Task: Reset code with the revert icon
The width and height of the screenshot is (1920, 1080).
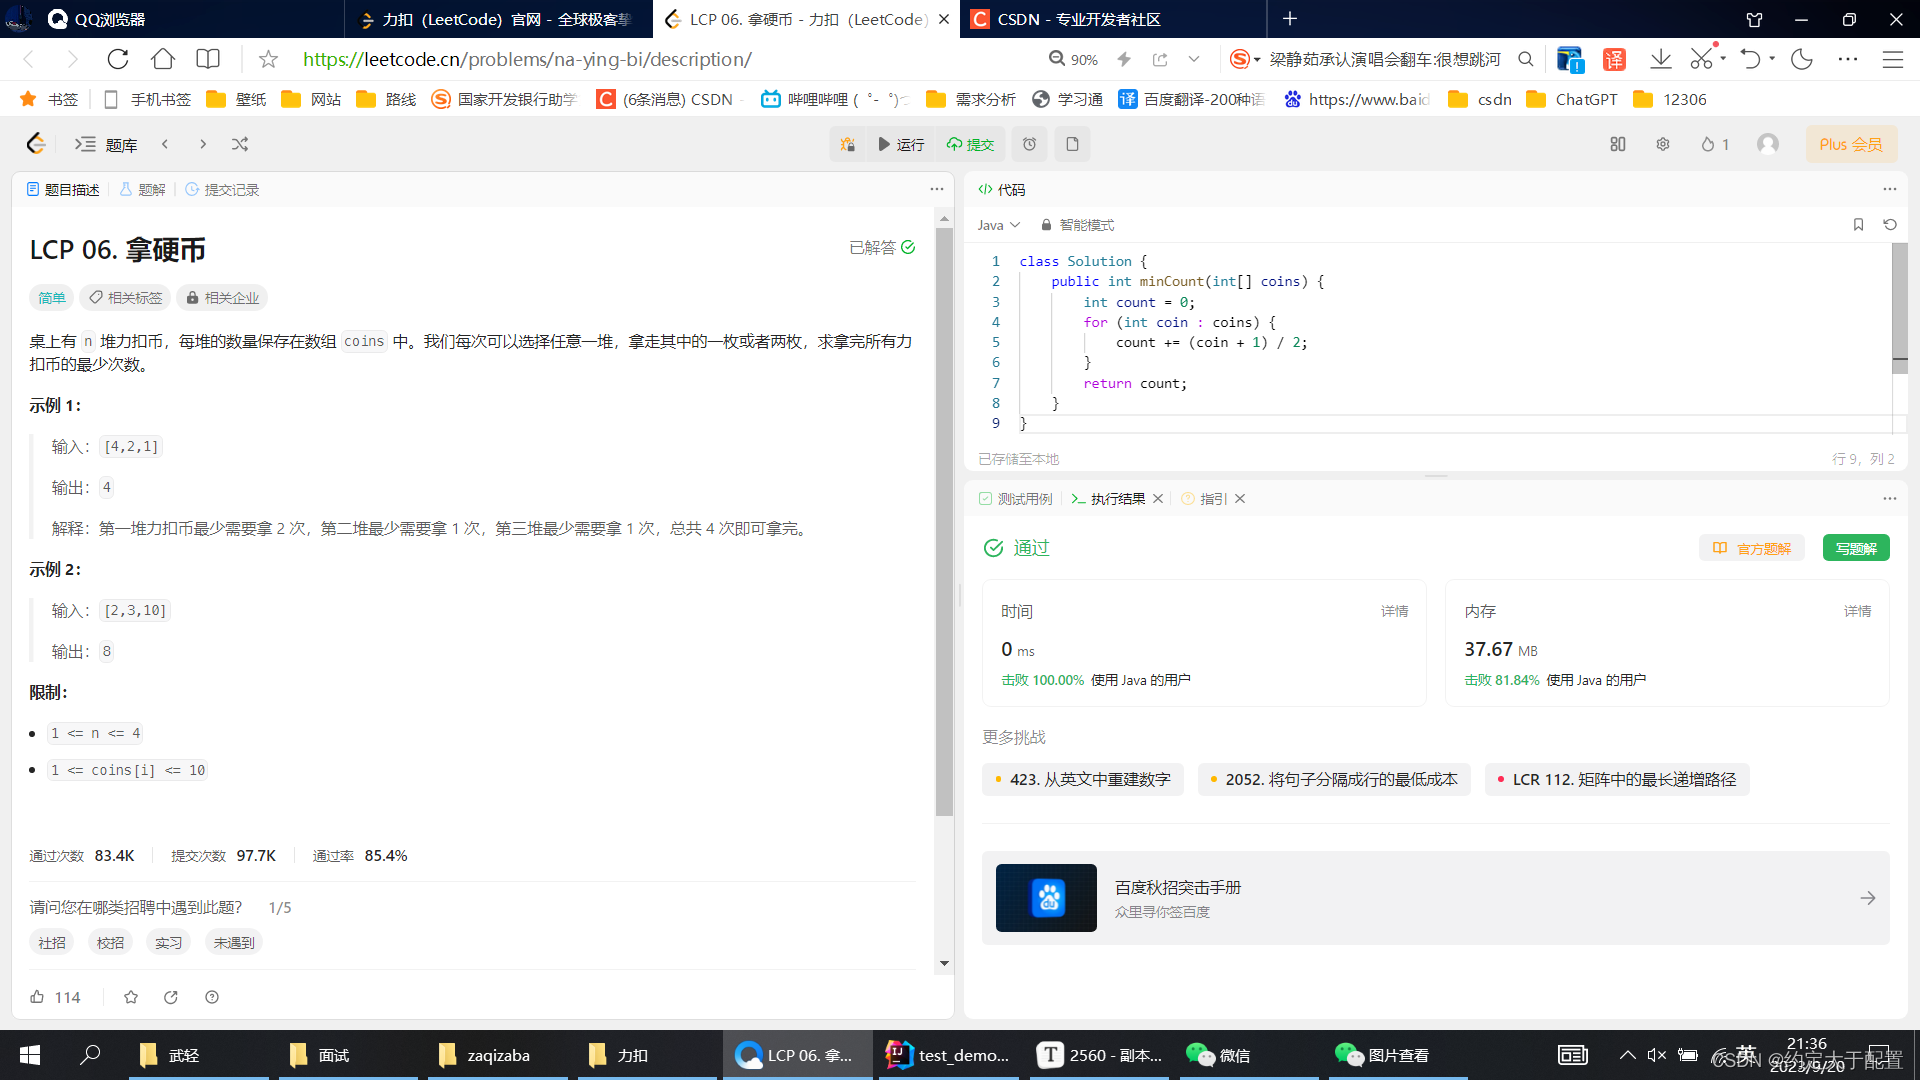Action: pyautogui.click(x=1890, y=225)
